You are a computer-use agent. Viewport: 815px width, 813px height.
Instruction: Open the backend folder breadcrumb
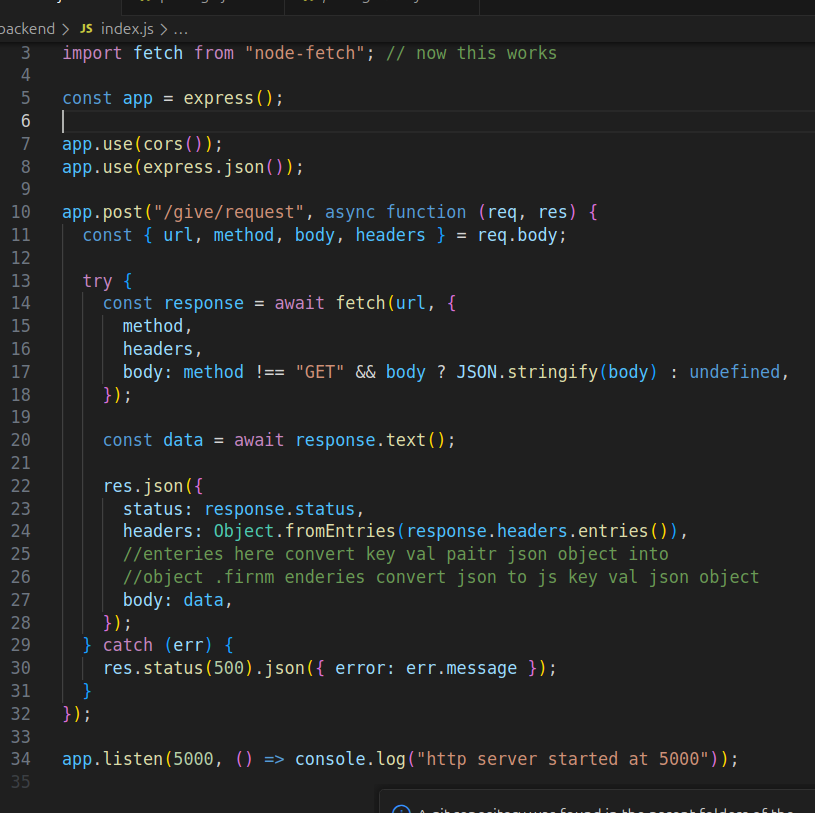(27, 29)
